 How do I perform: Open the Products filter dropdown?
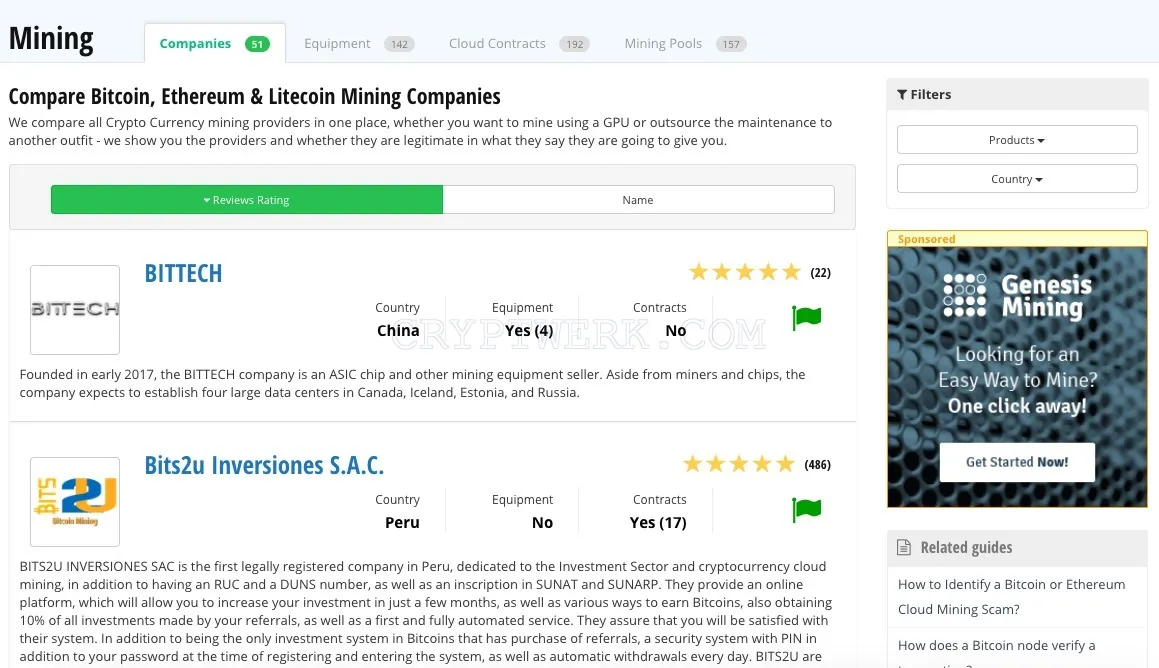coord(1017,140)
